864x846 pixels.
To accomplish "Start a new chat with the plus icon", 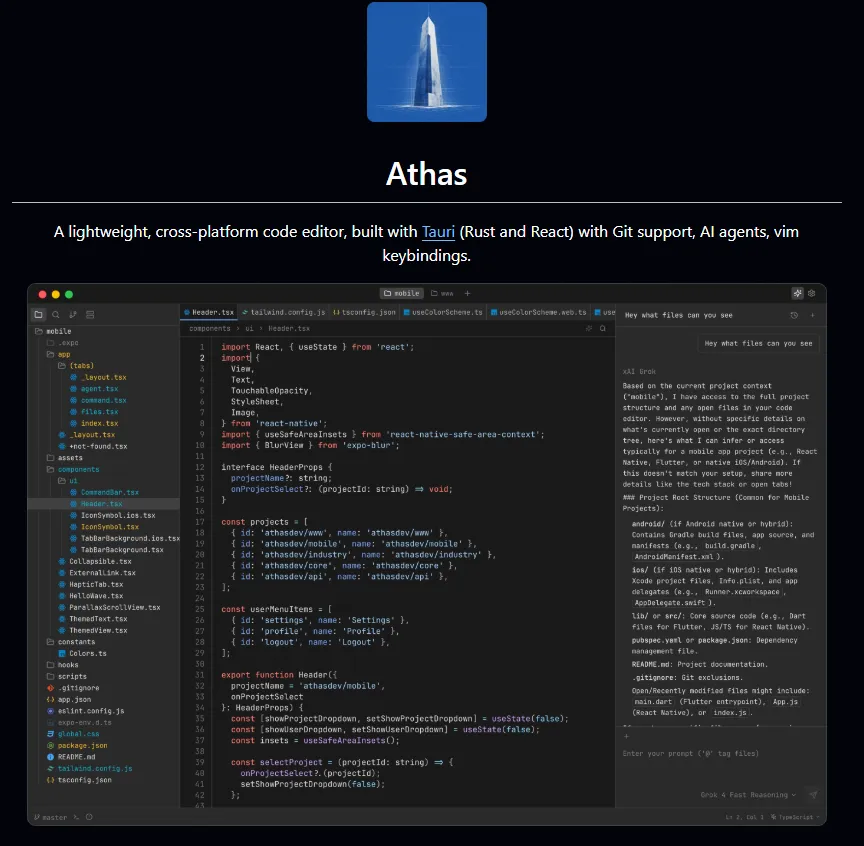I will 812,316.
